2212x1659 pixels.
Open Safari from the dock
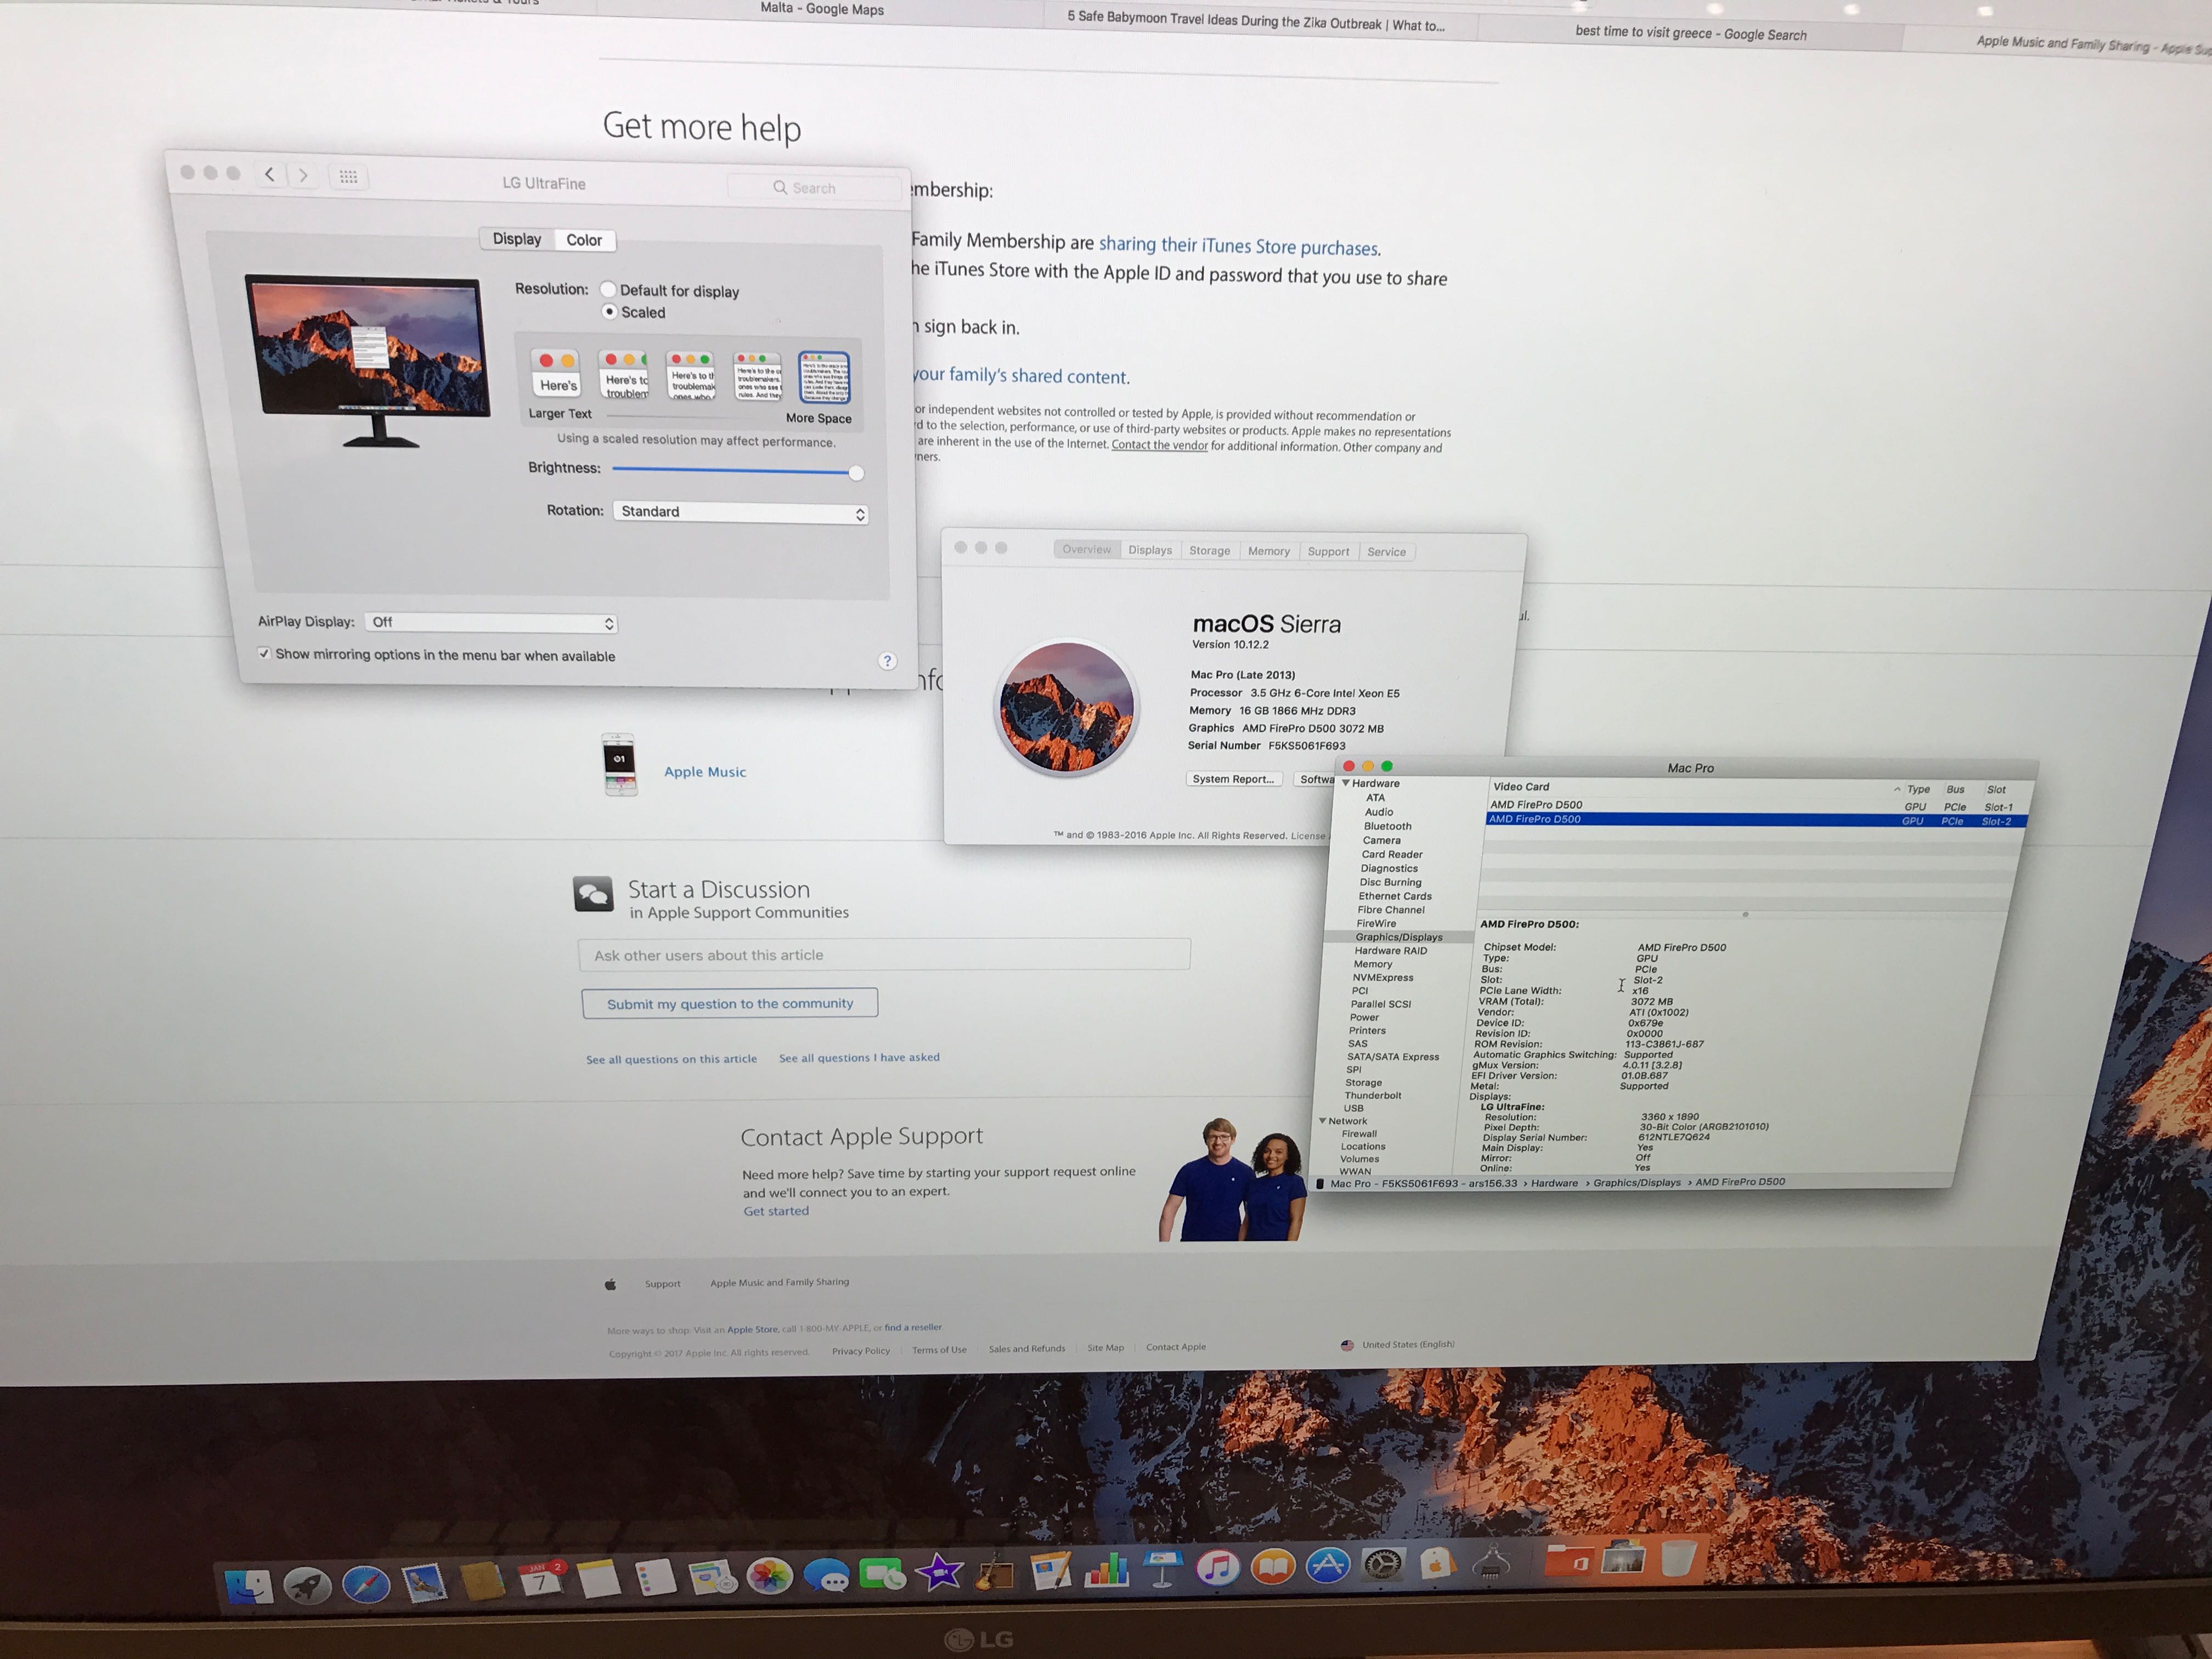pos(366,1584)
